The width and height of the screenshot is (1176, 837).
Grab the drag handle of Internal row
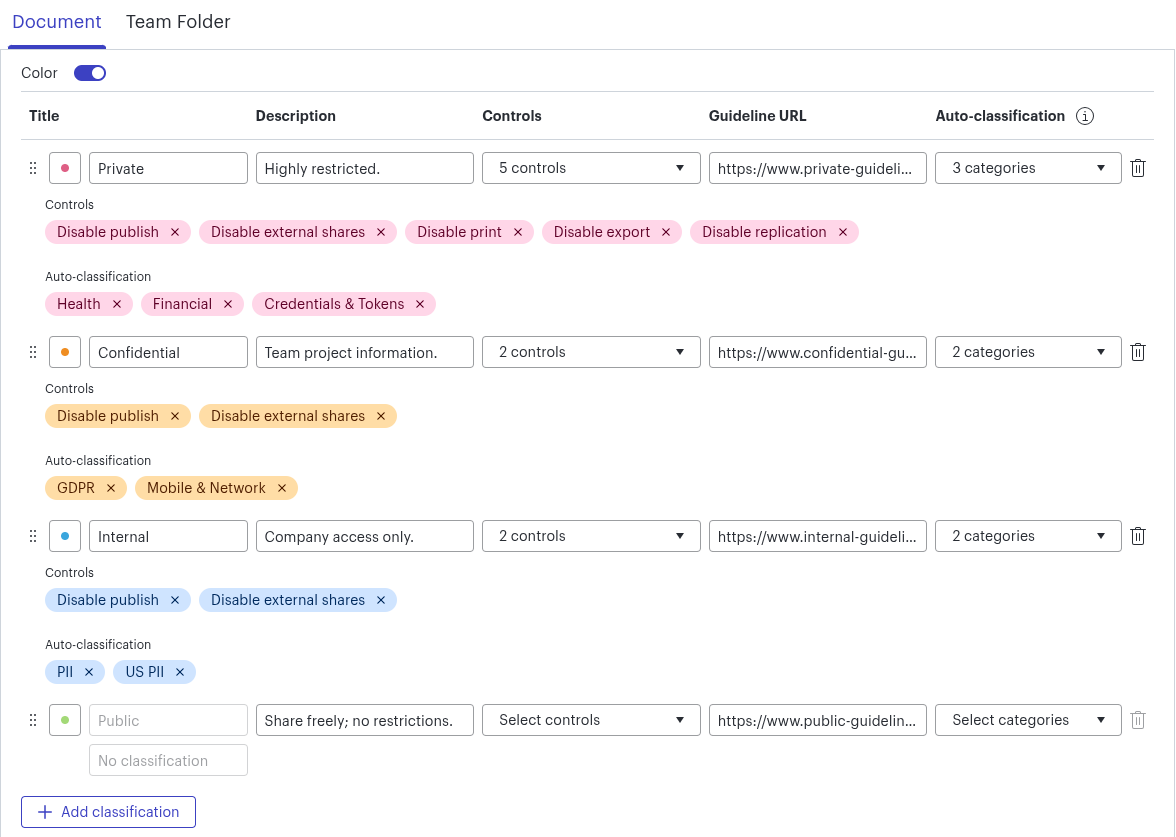32,536
